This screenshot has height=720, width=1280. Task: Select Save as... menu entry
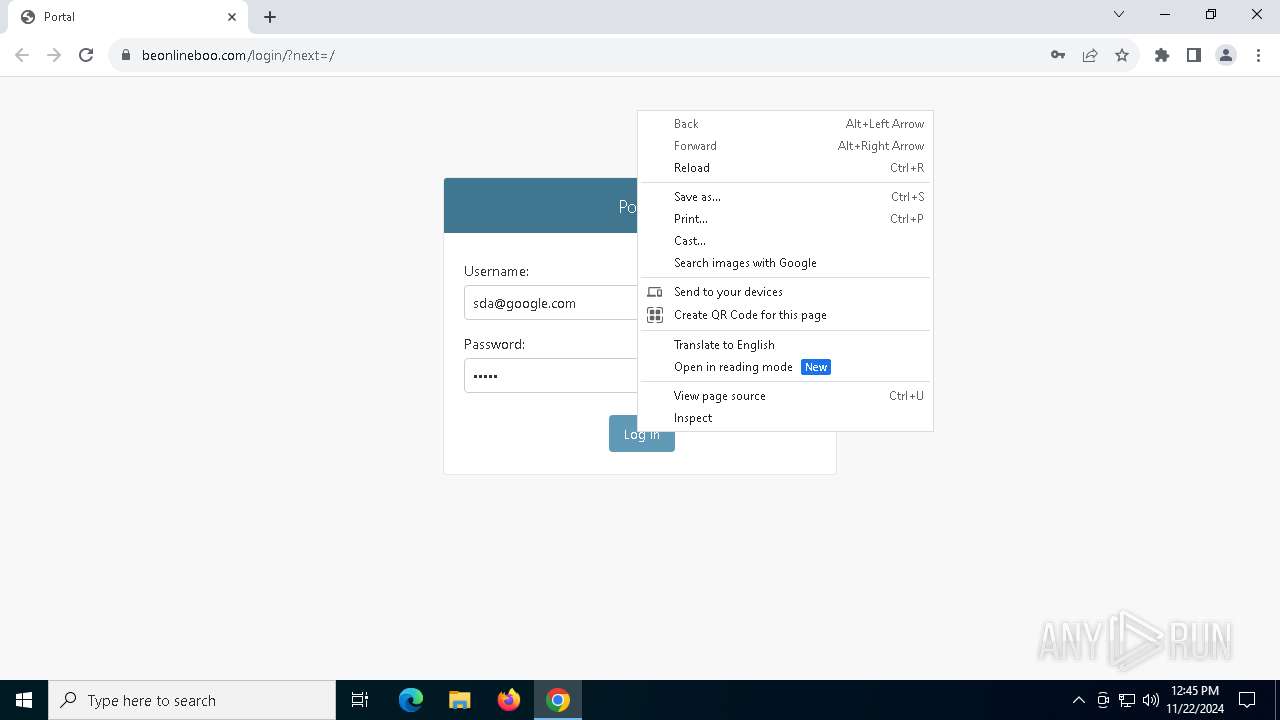tap(785, 197)
